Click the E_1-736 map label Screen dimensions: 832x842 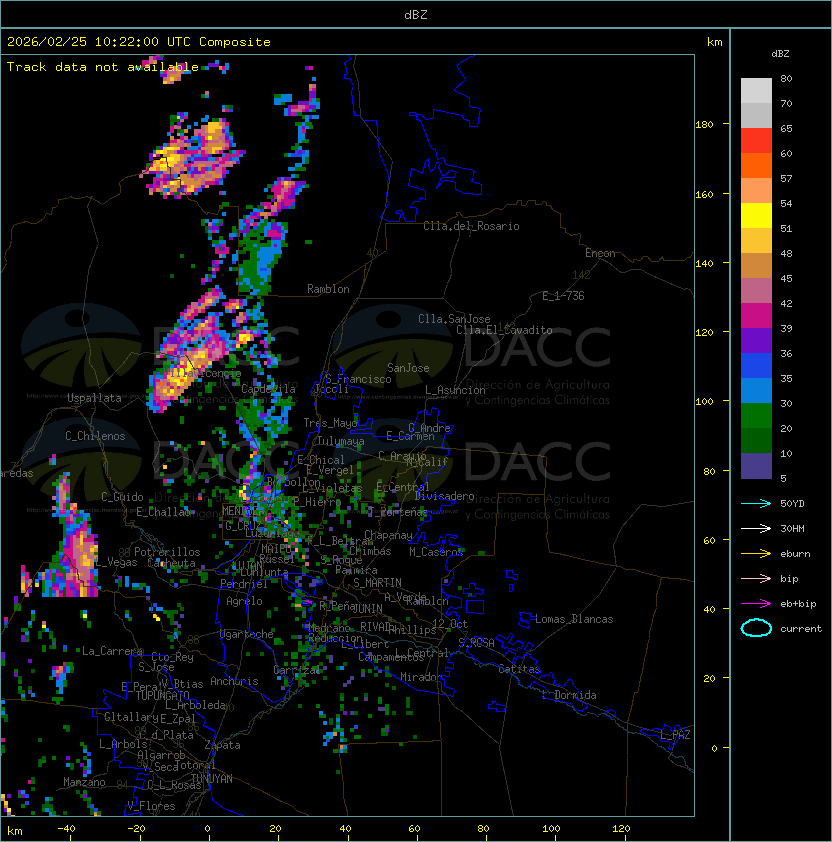(563, 296)
